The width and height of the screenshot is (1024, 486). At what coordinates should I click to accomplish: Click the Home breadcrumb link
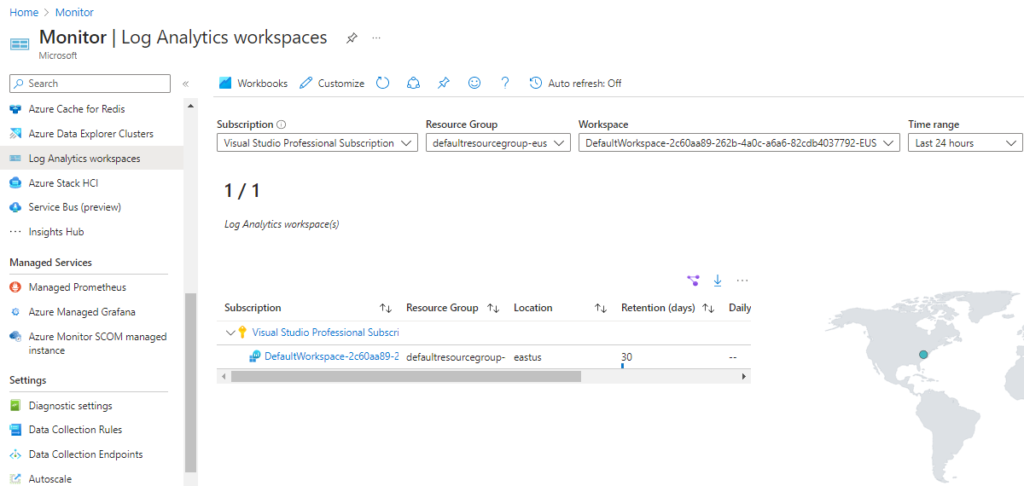[x=24, y=12]
